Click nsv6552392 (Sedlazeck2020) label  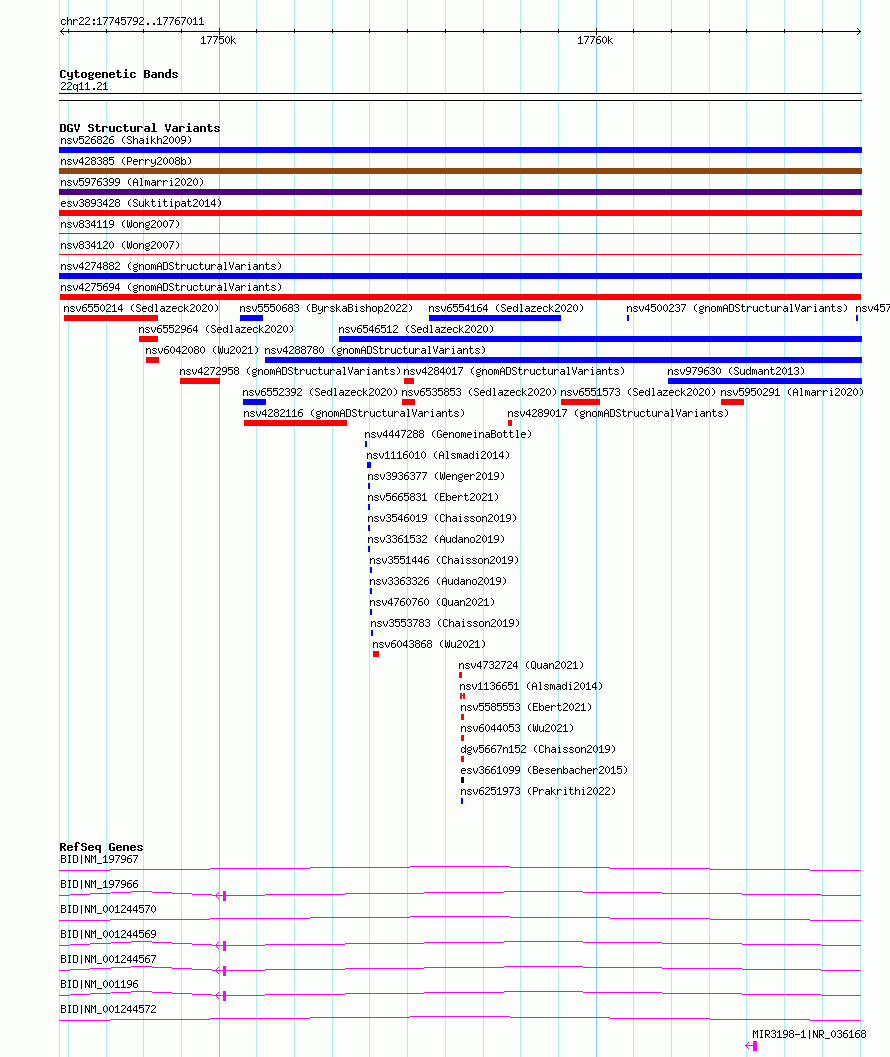(320, 392)
